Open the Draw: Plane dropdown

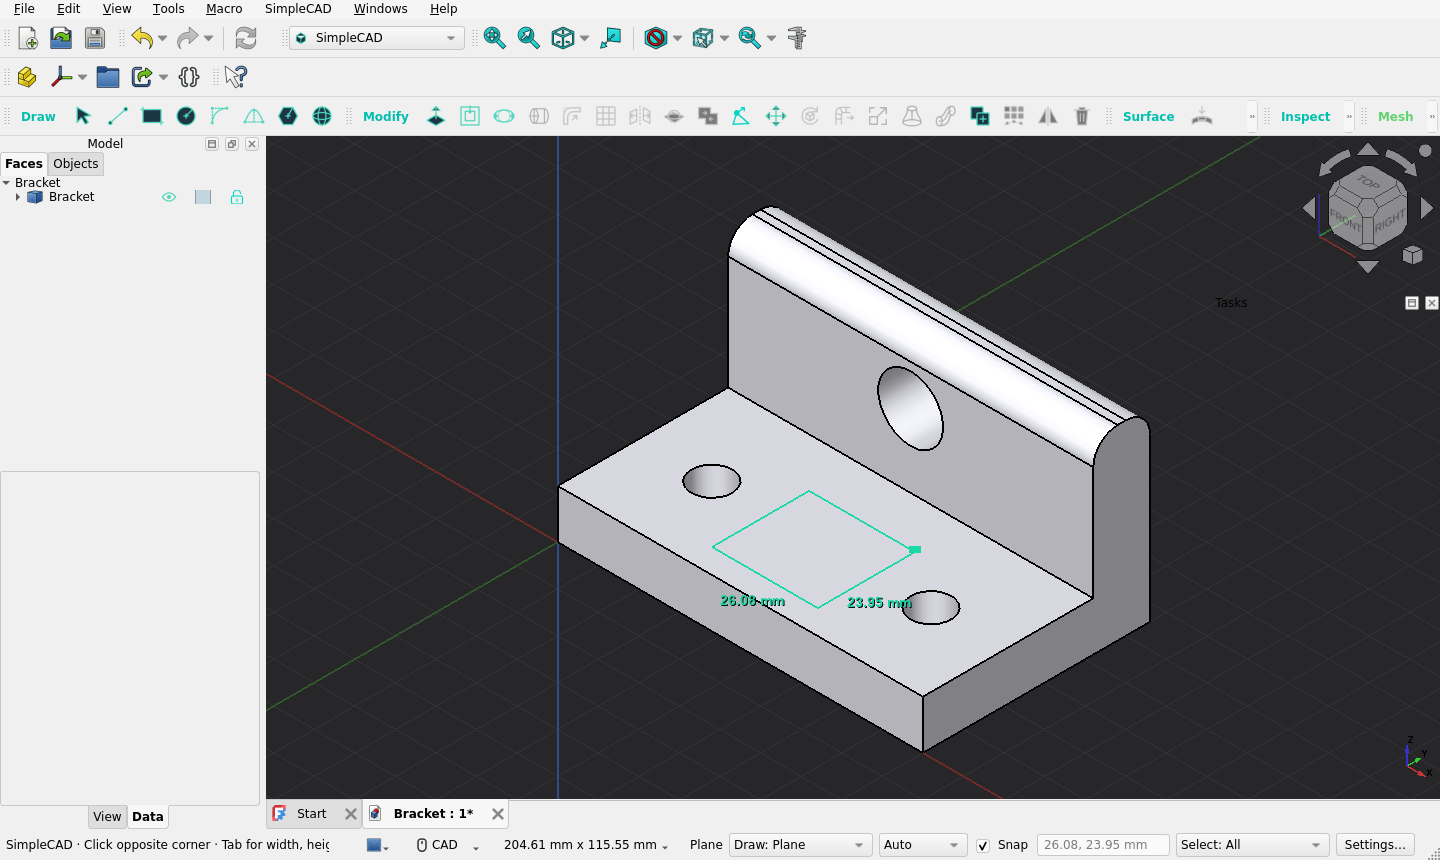pyautogui.click(x=800, y=845)
